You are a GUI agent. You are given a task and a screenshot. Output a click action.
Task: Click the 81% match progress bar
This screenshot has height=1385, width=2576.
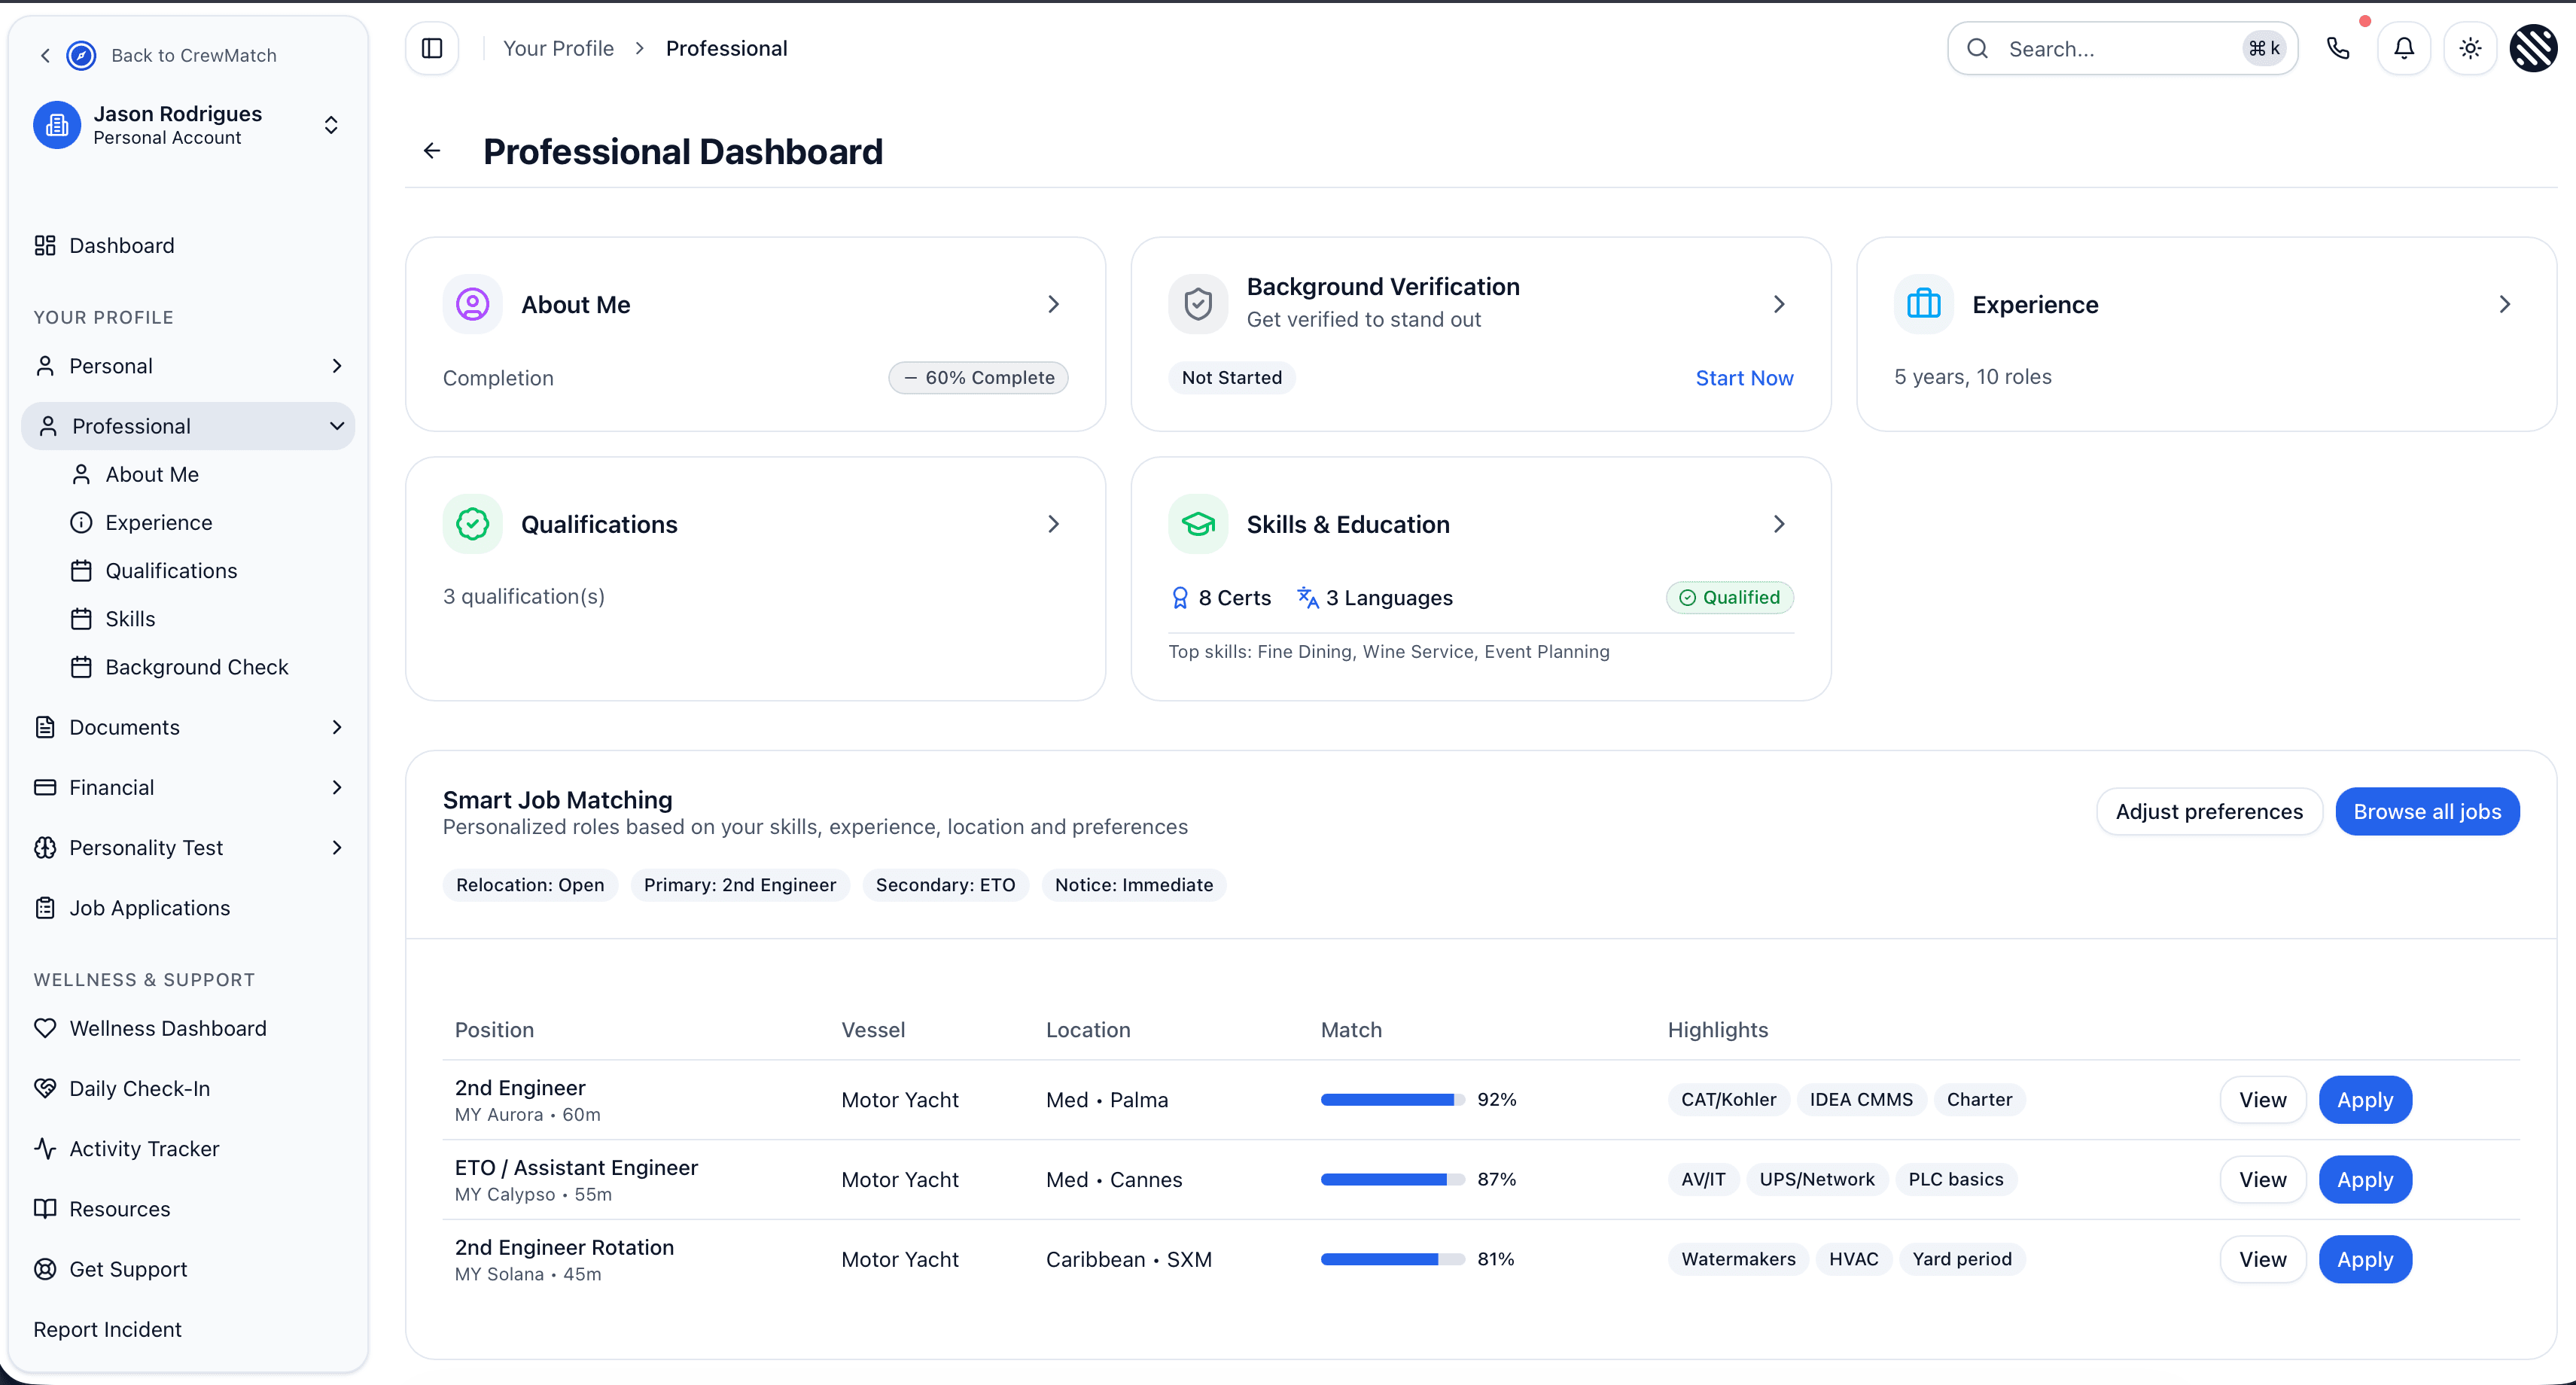(x=1392, y=1260)
